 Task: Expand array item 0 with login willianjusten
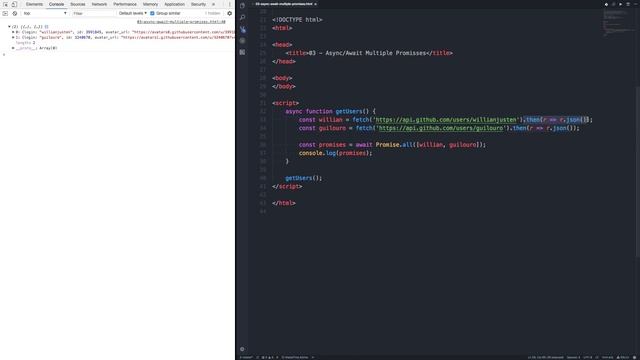[x=13, y=32]
